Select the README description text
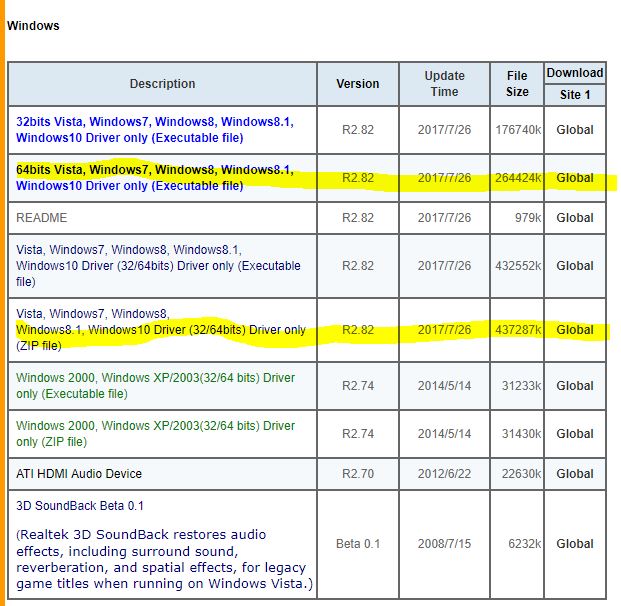Viewport: 621px width, 606px height. 42,217
